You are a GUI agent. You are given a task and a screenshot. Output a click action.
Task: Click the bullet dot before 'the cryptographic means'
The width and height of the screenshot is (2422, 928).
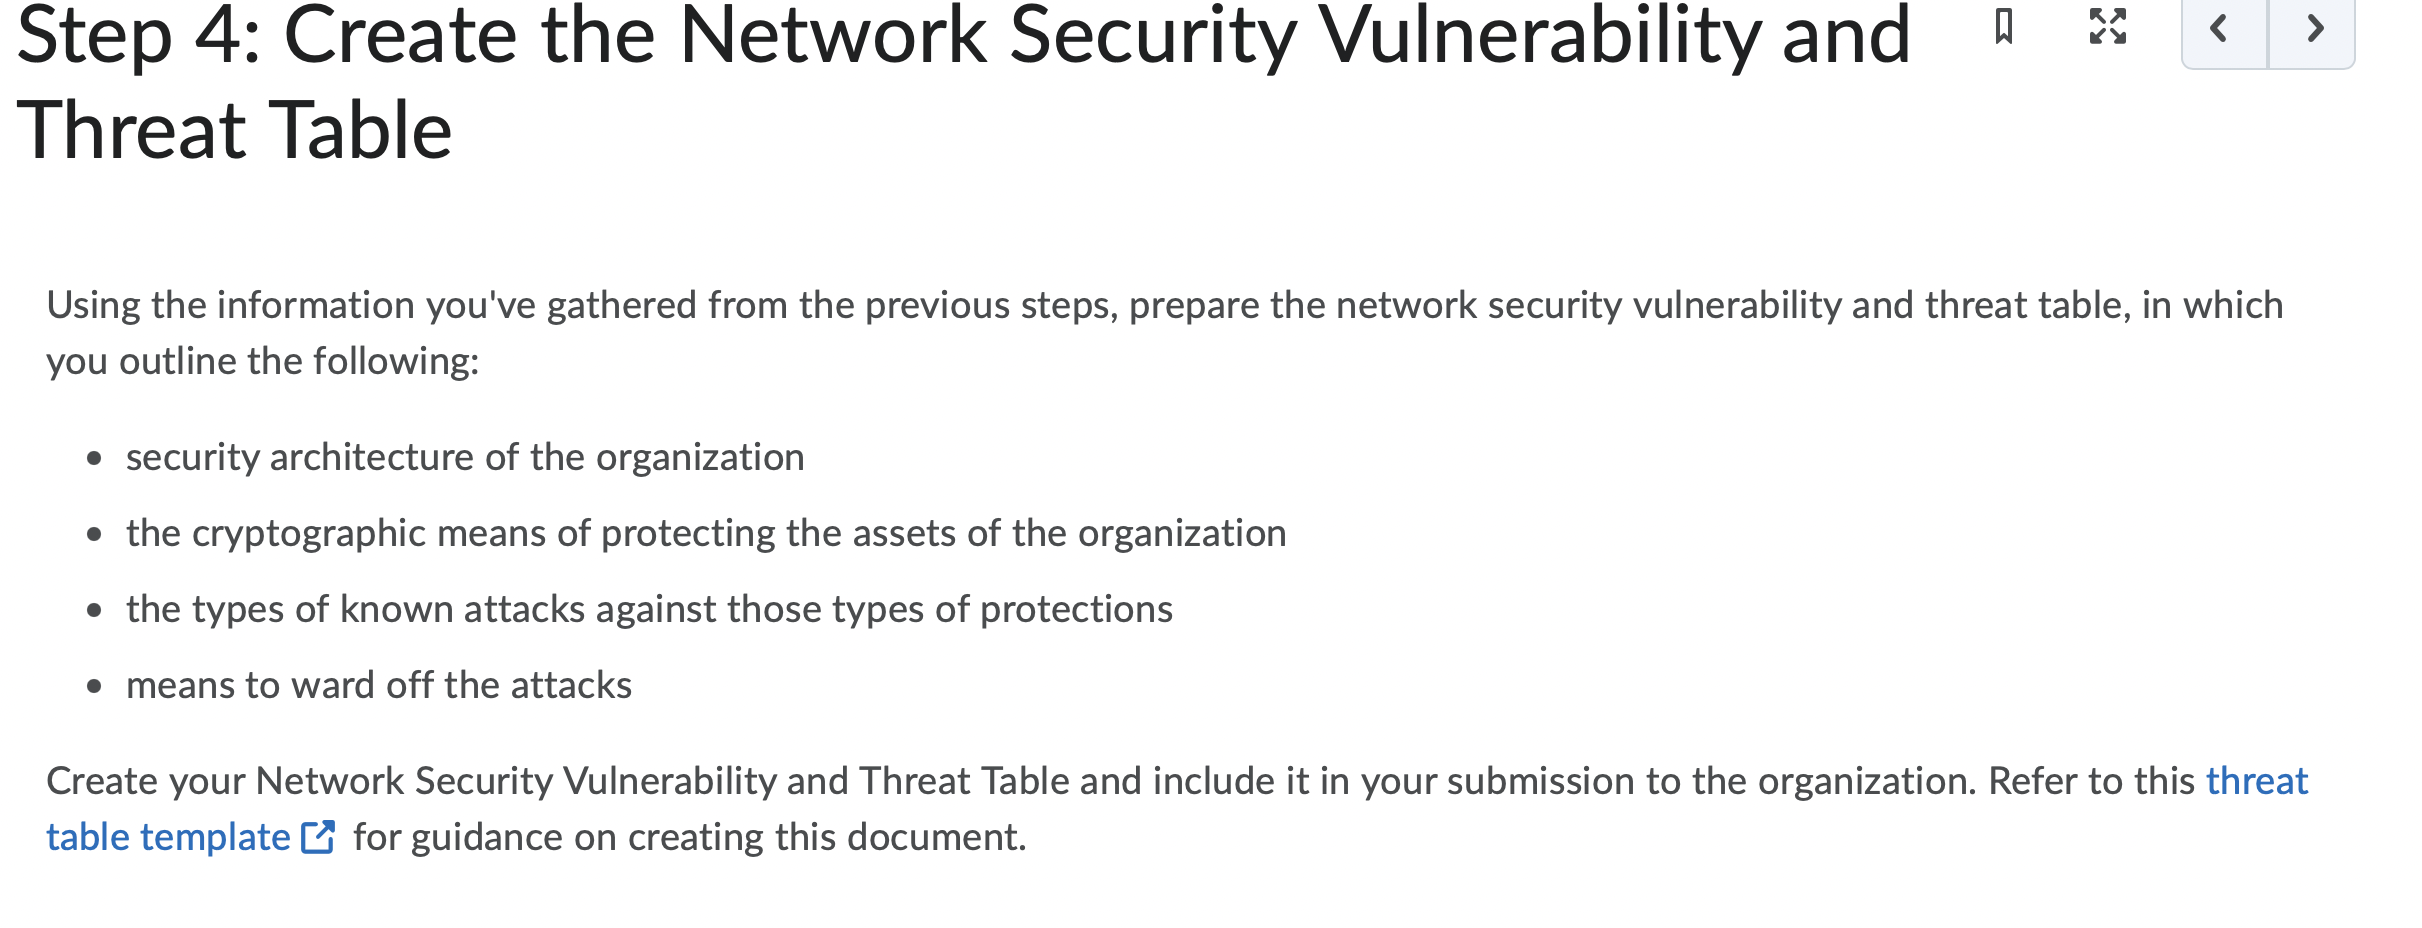pos(94,535)
